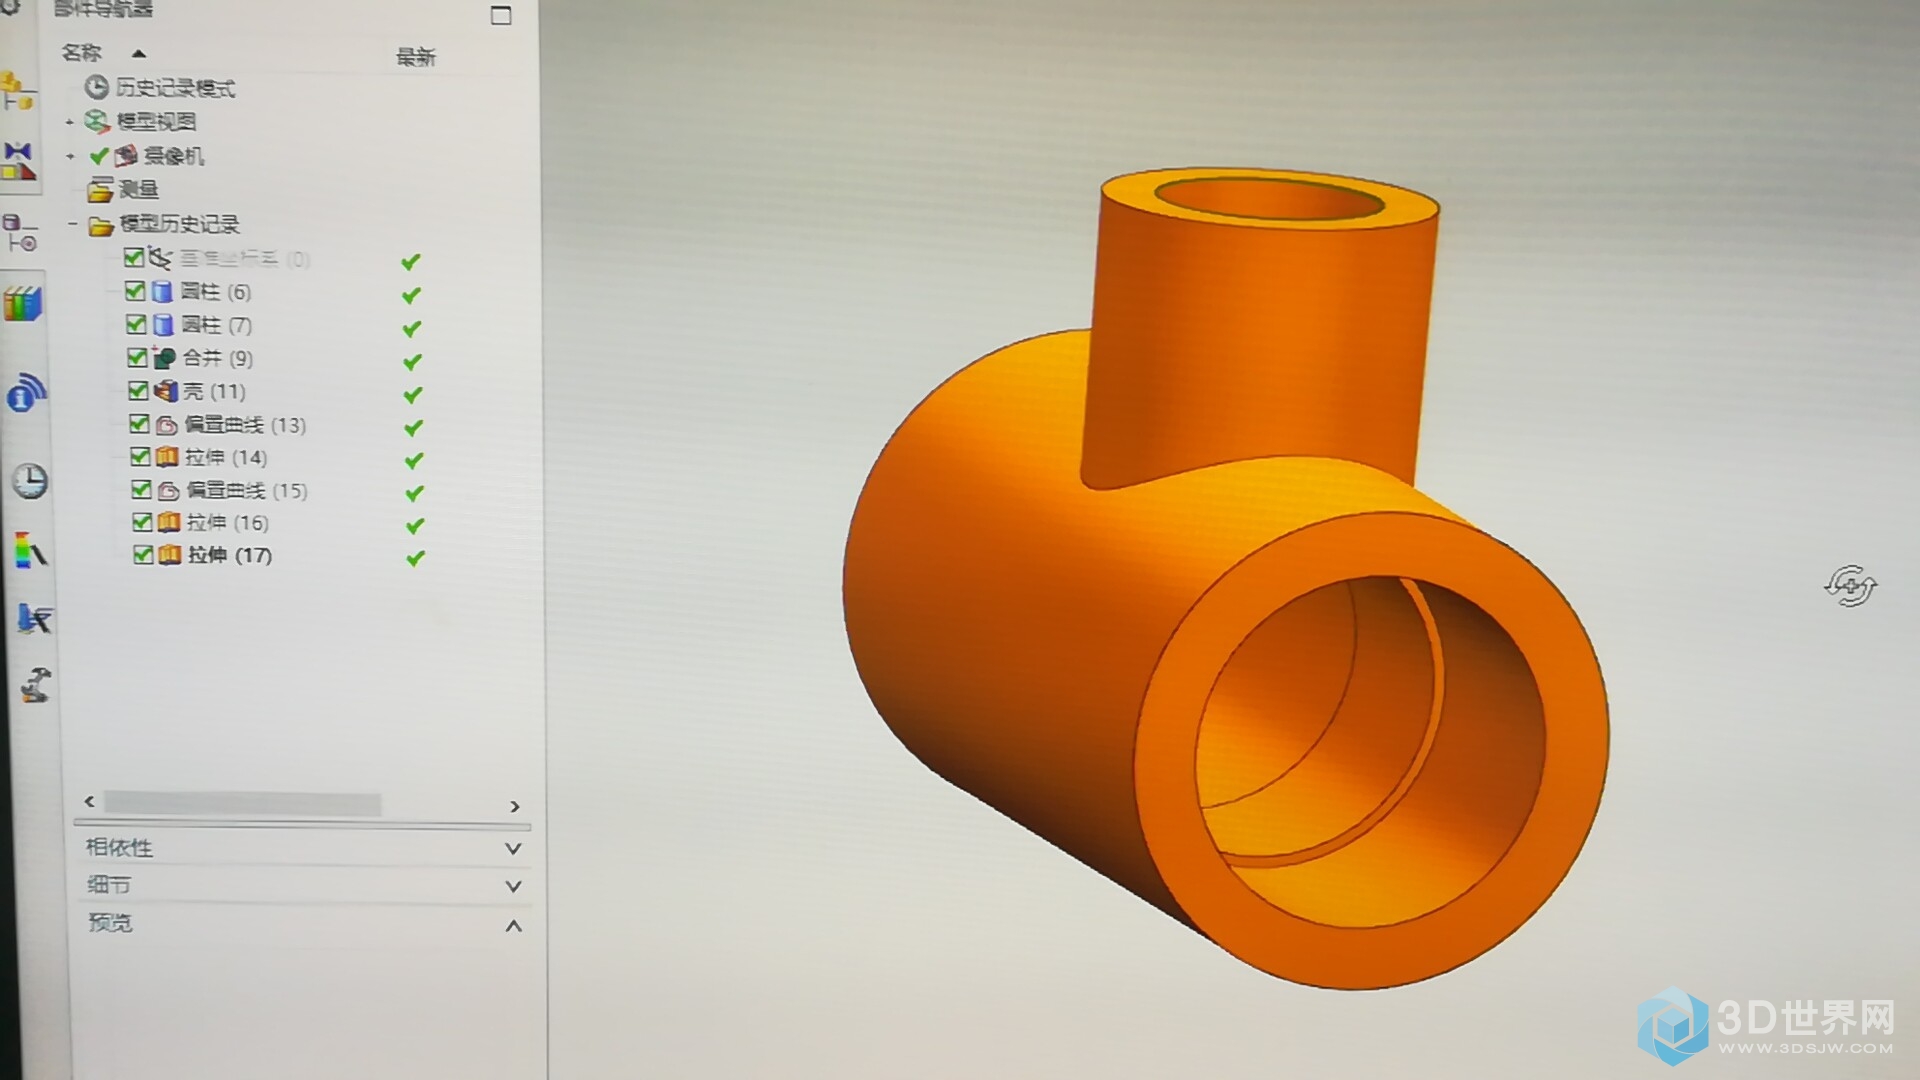Maximize the part navigator panel square button
Viewport: 1920px width, 1080px height.
tap(501, 15)
